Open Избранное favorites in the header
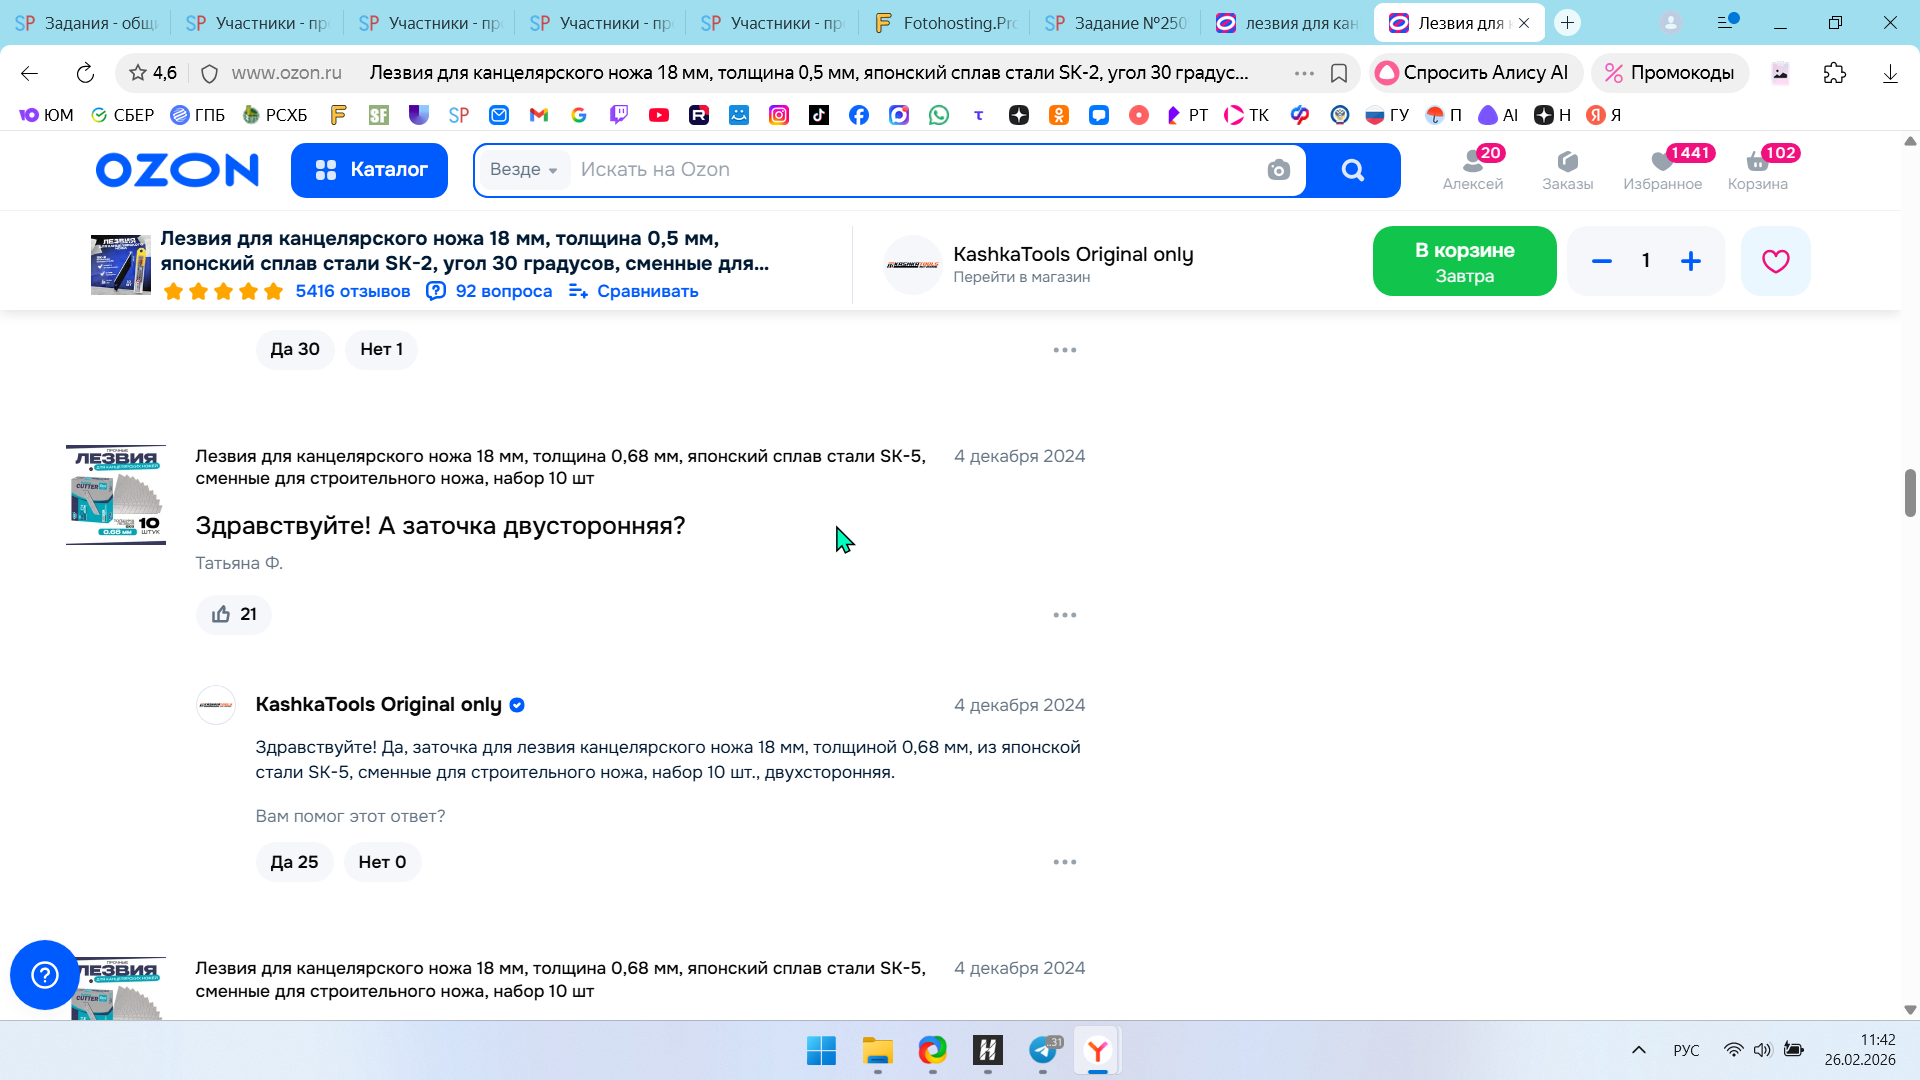This screenshot has height=1080, width=1920. pos(1662,169)
